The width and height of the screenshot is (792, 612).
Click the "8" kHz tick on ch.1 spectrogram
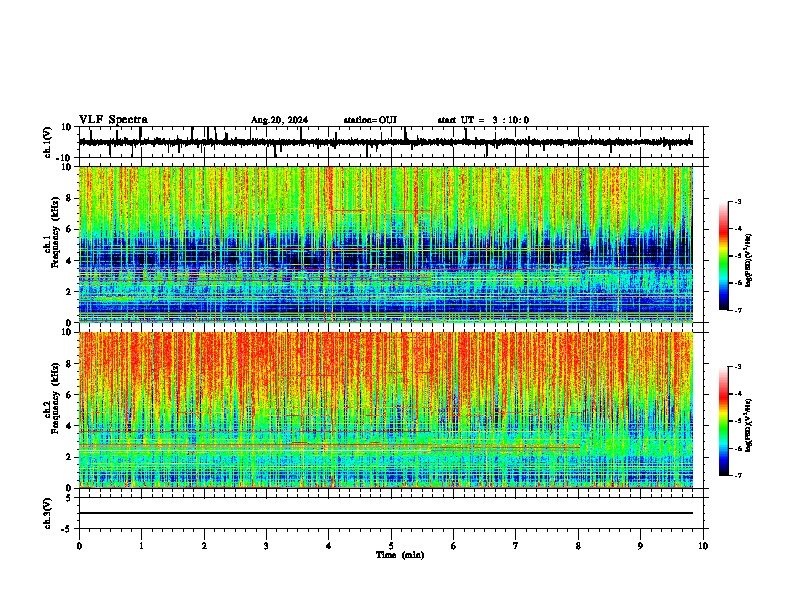click(70, 198)
